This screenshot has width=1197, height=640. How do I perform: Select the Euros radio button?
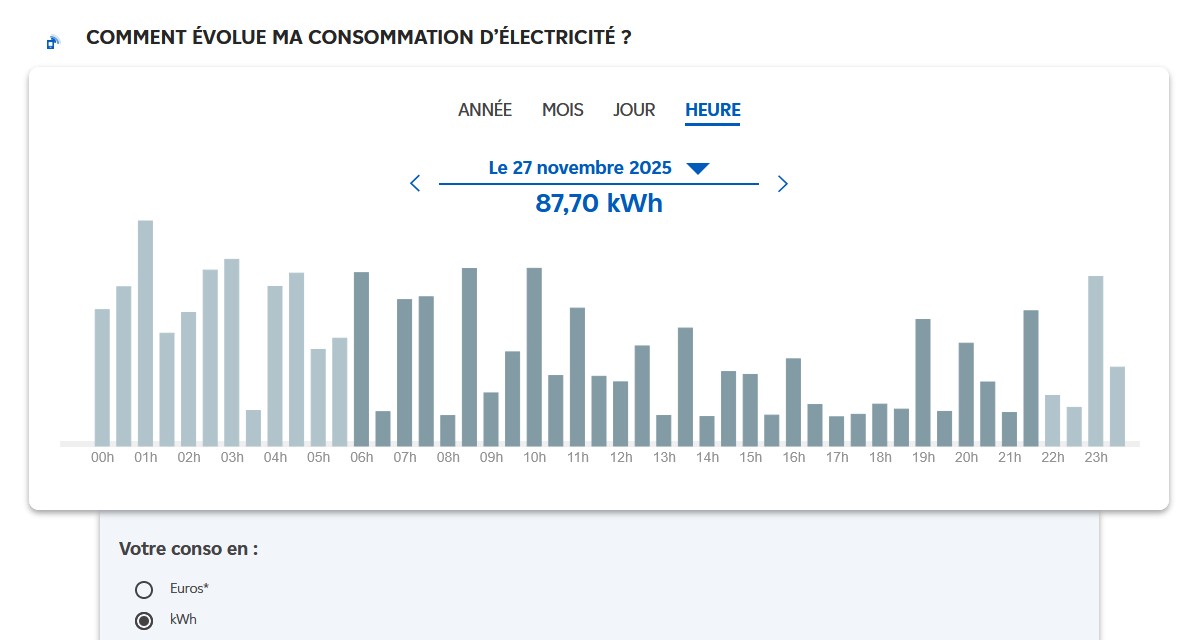coord(144,589)
